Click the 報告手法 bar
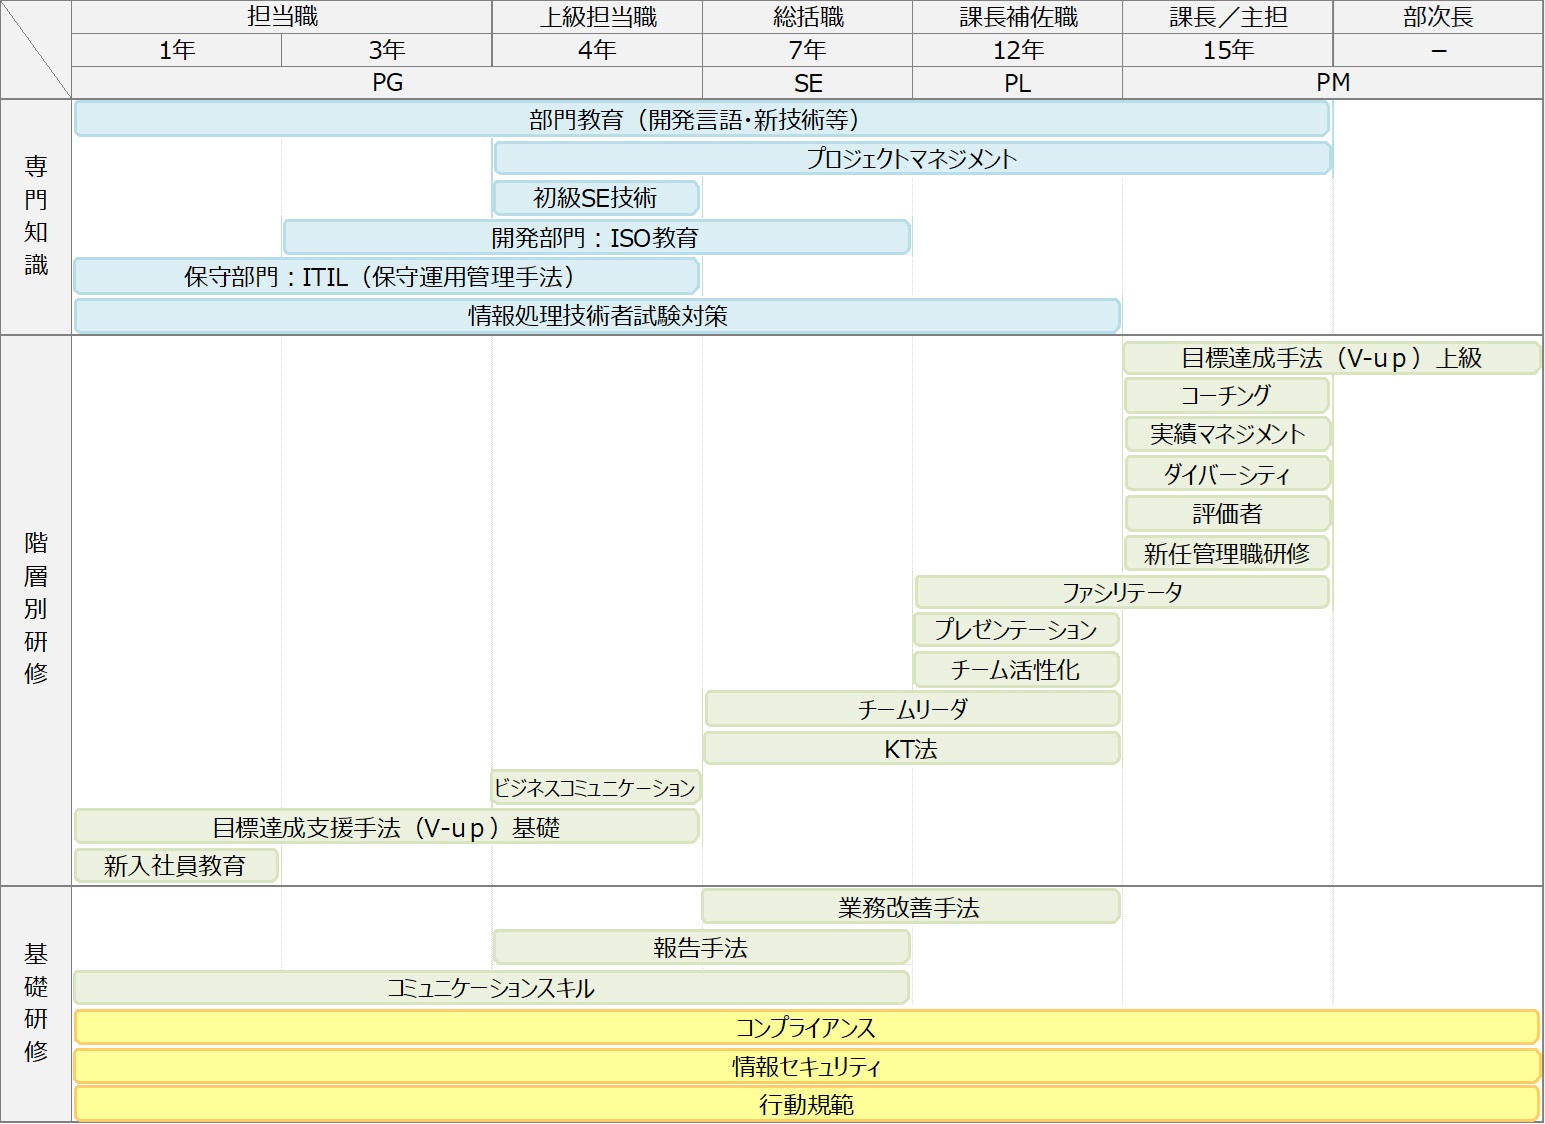The width and height of the screenshot is (1545, 1124). click(701, 947)
